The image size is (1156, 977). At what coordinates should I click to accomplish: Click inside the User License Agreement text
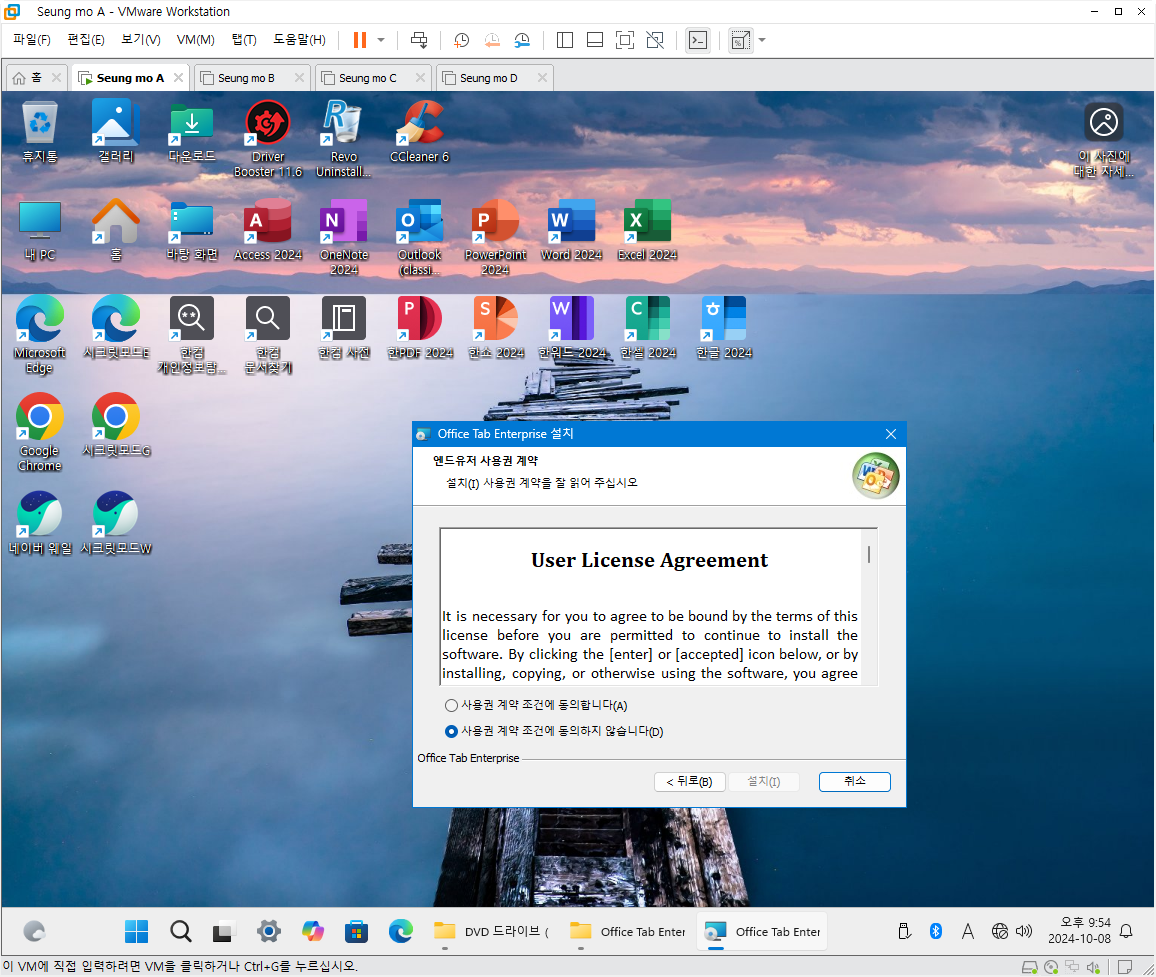650,607
